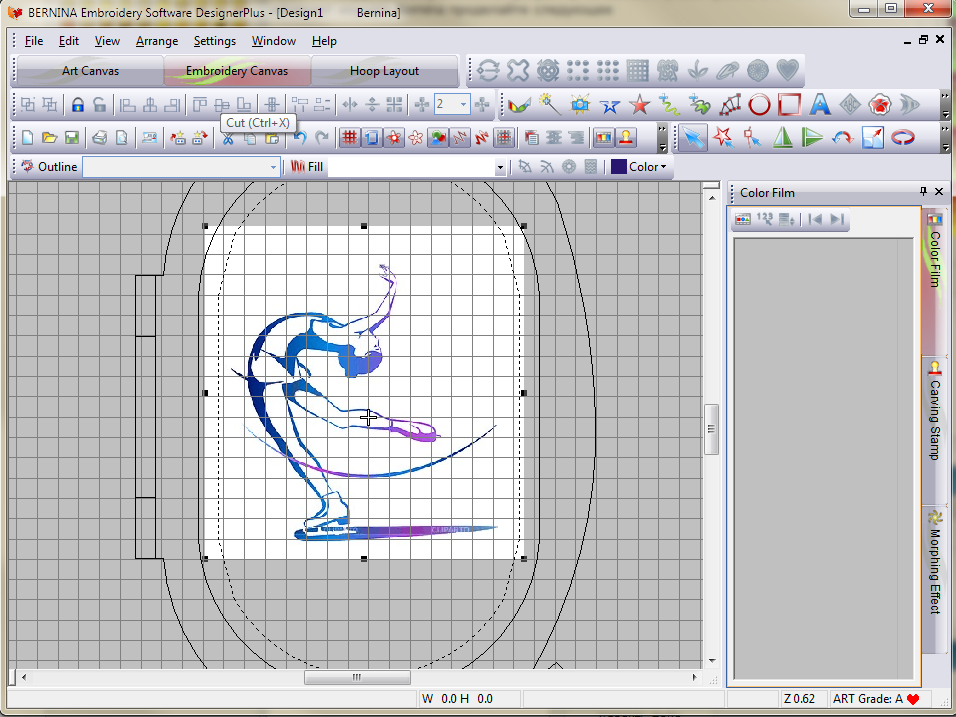The image size is (956, 717).
Task: Toggle the red grid display button
Action: (x=349, y=138)
